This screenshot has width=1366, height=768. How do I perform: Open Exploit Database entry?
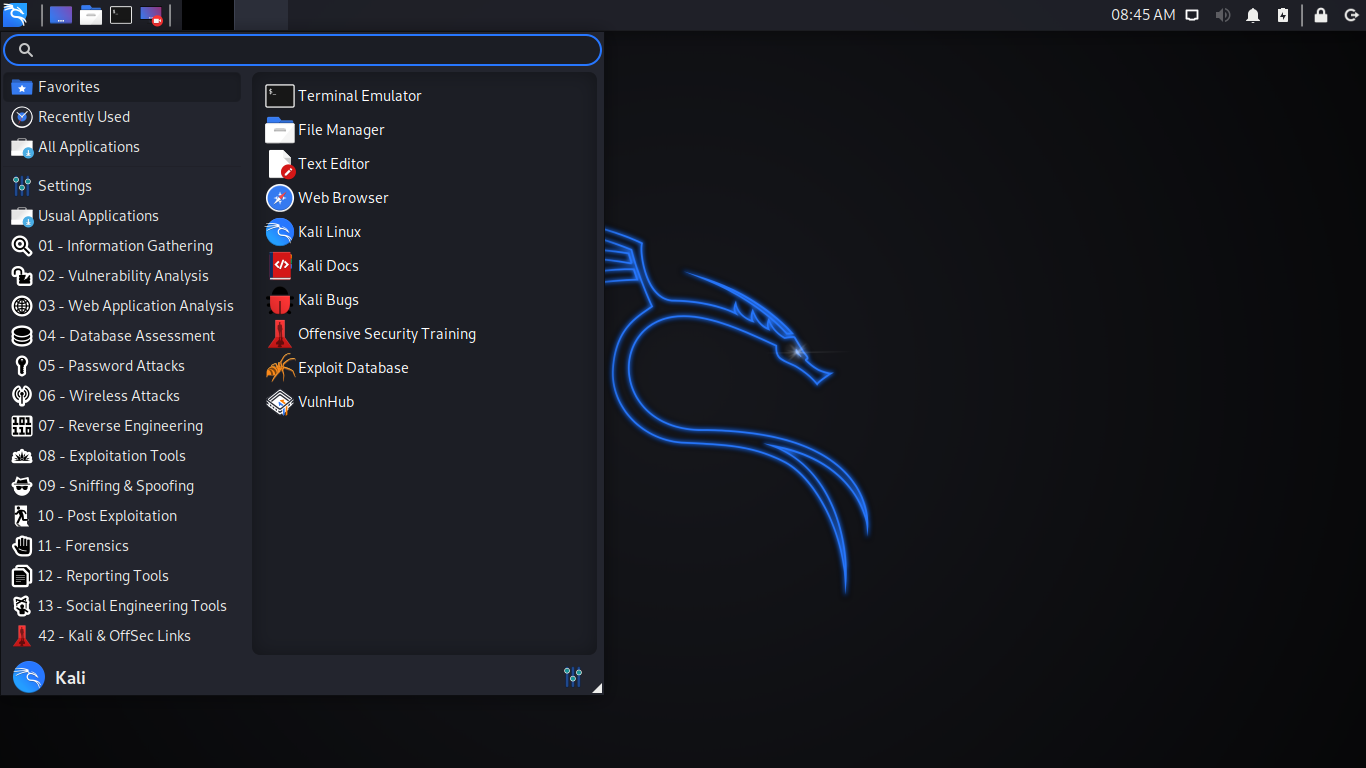tap(424, 368)
